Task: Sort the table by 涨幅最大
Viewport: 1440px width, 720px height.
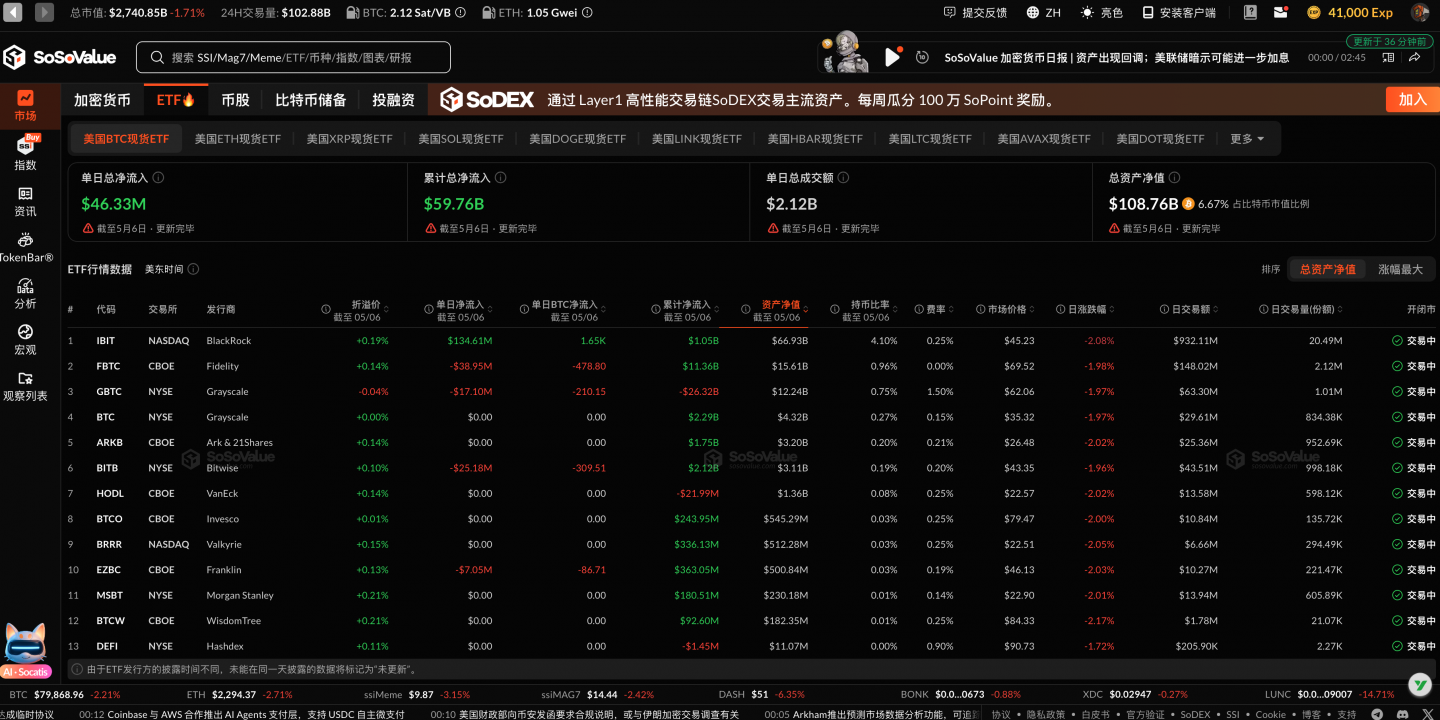Action: pos(1400,269)
